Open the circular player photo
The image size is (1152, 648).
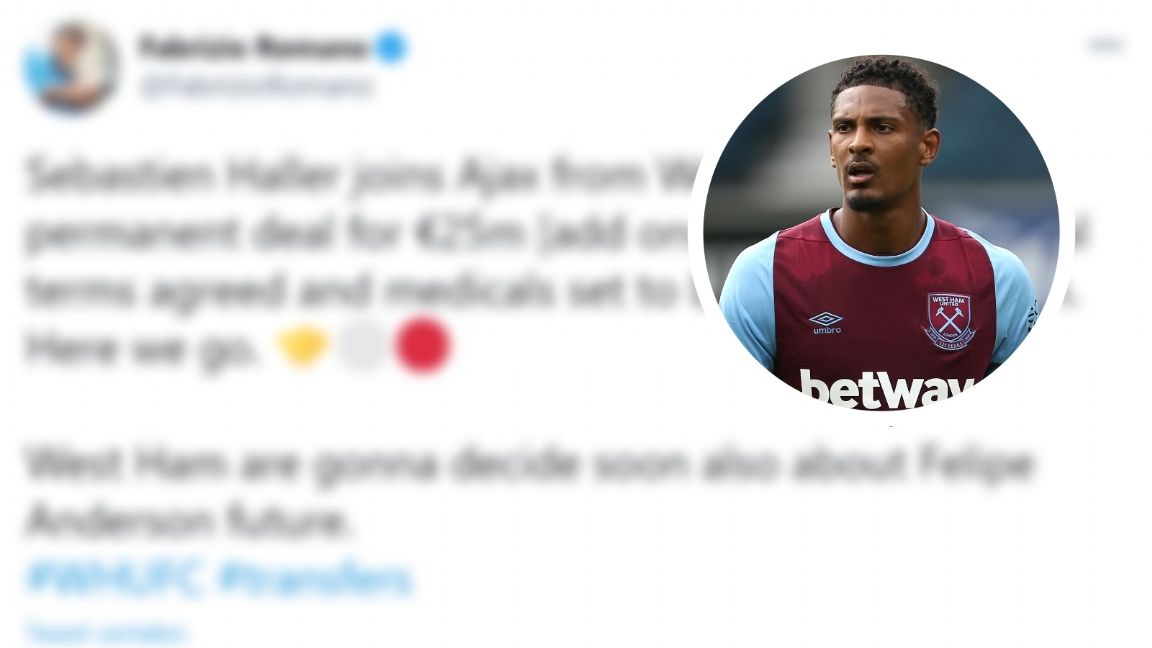[x=880, y=231]
